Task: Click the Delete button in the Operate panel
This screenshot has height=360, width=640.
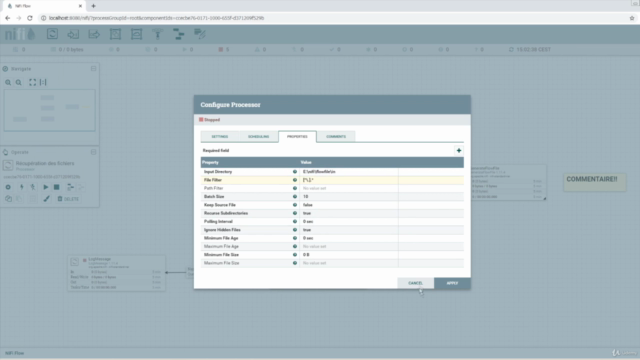Action: [68, 199]
